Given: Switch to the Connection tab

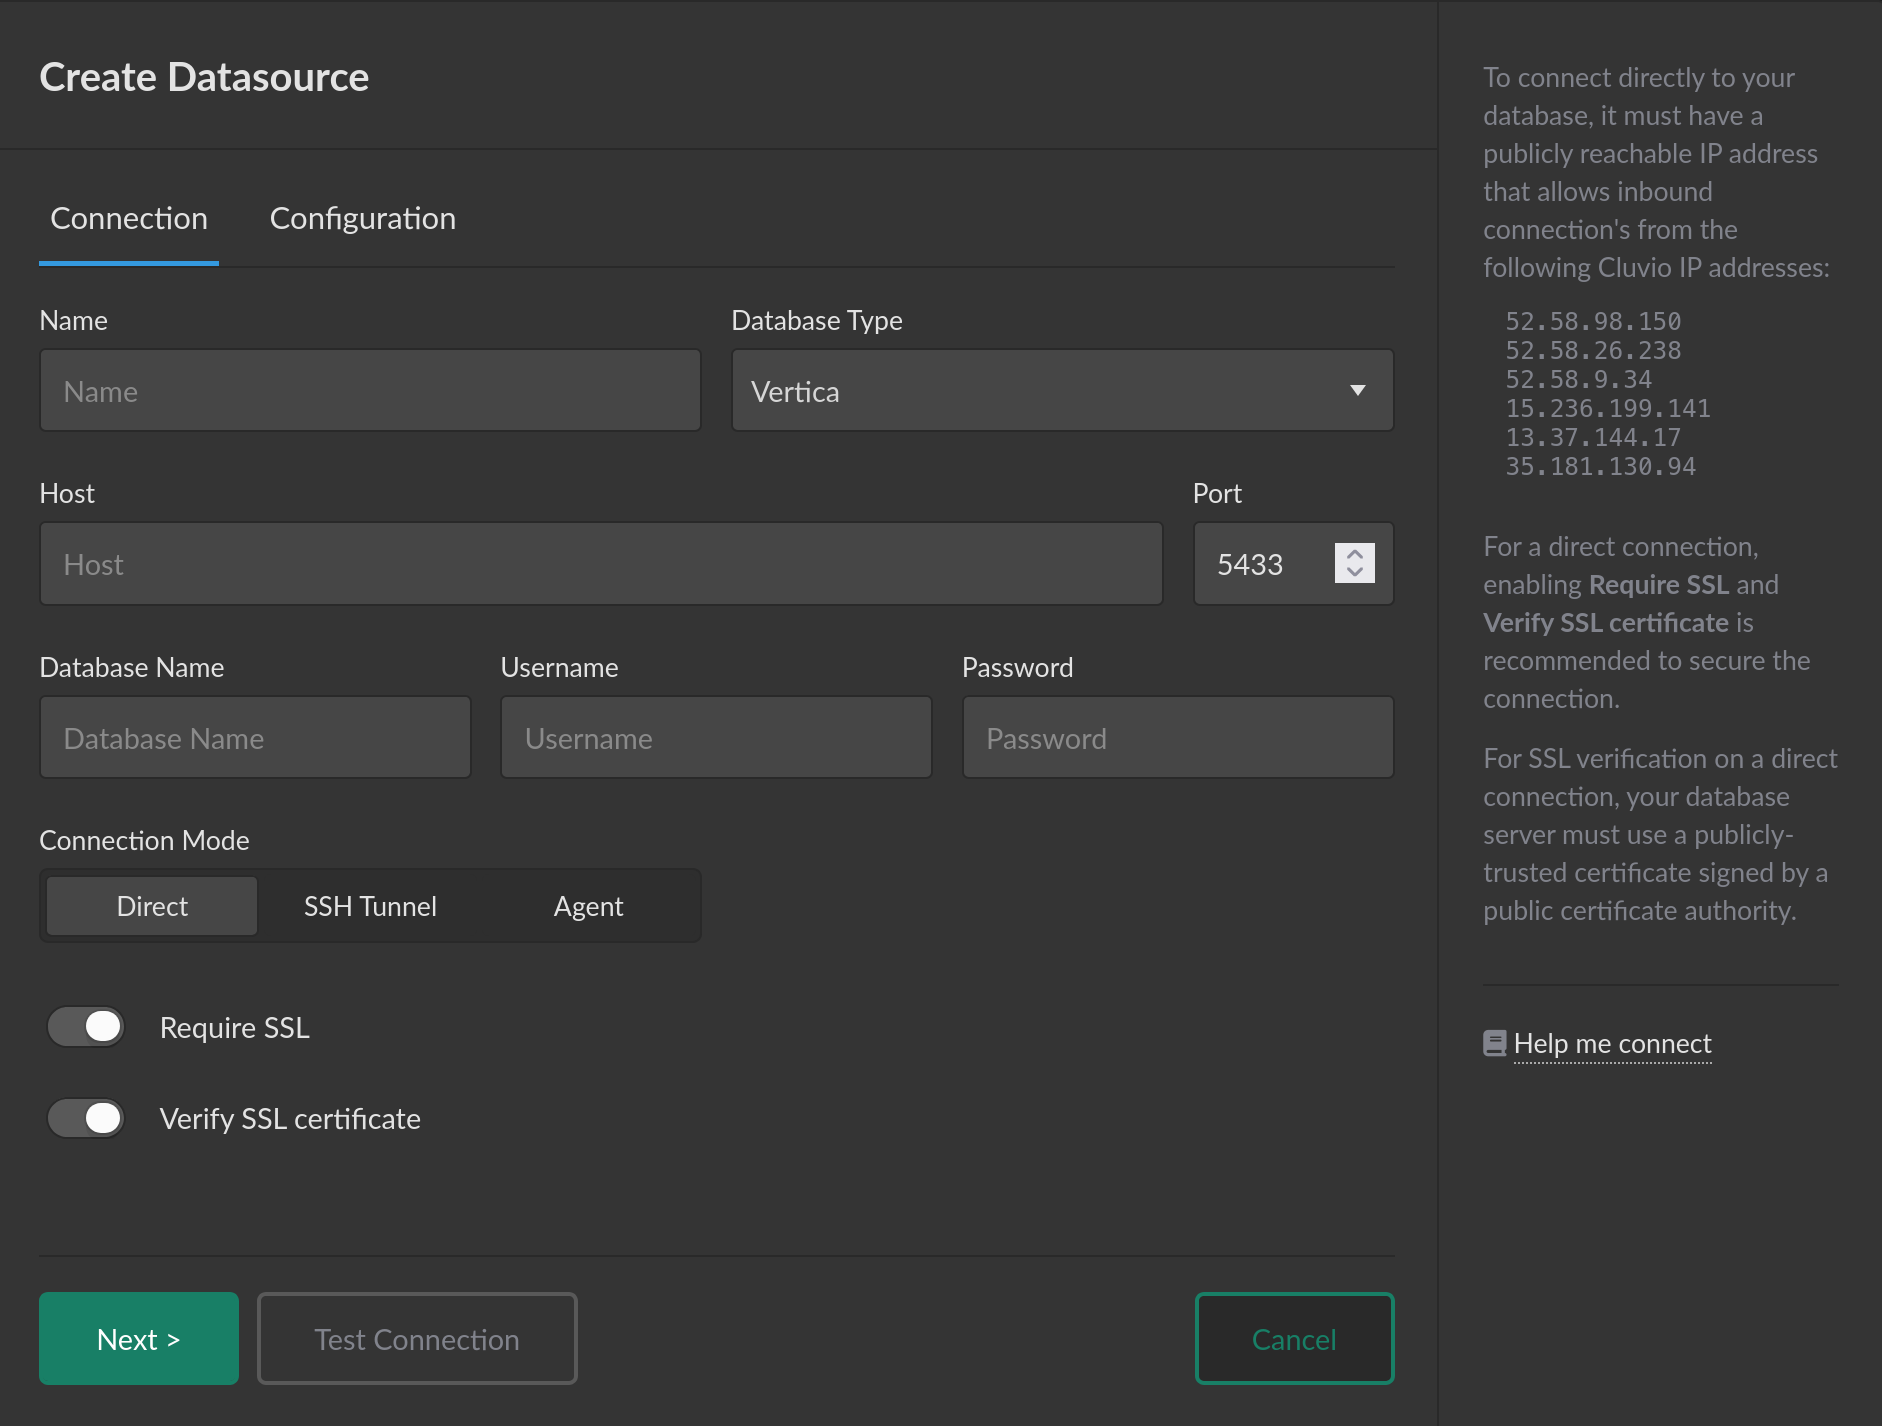Looking at the screenshot, I should pyautogui.click(x=129, y=218).
